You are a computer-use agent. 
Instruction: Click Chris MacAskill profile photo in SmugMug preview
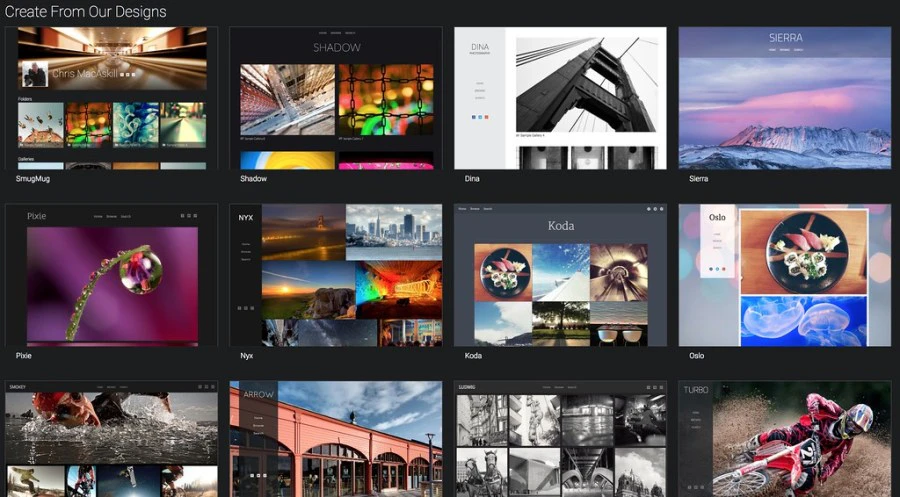35,74
